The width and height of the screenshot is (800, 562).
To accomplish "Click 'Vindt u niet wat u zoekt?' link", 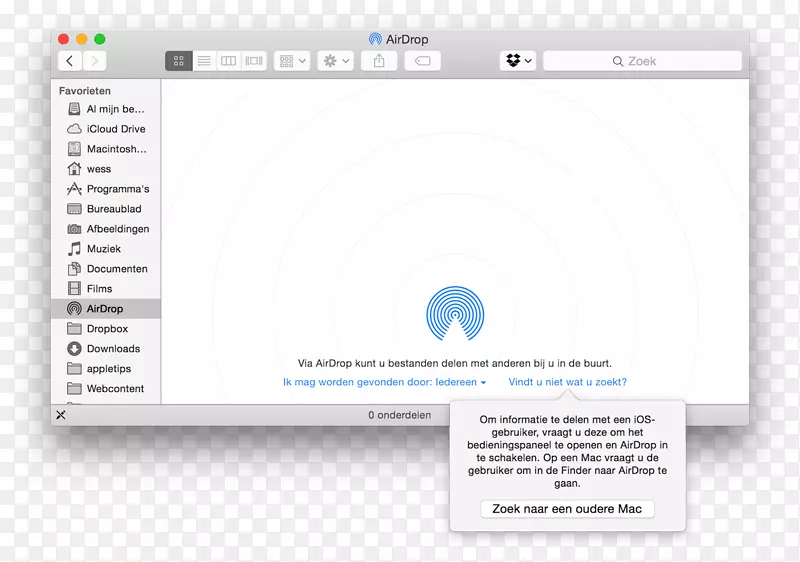I will pyautogui.click(x=567, y=382).
